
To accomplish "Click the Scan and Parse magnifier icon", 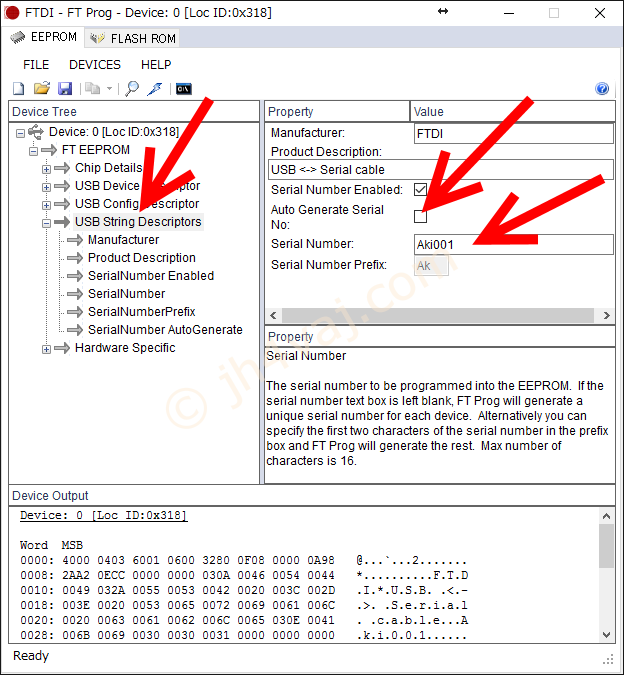I will 132,89.
